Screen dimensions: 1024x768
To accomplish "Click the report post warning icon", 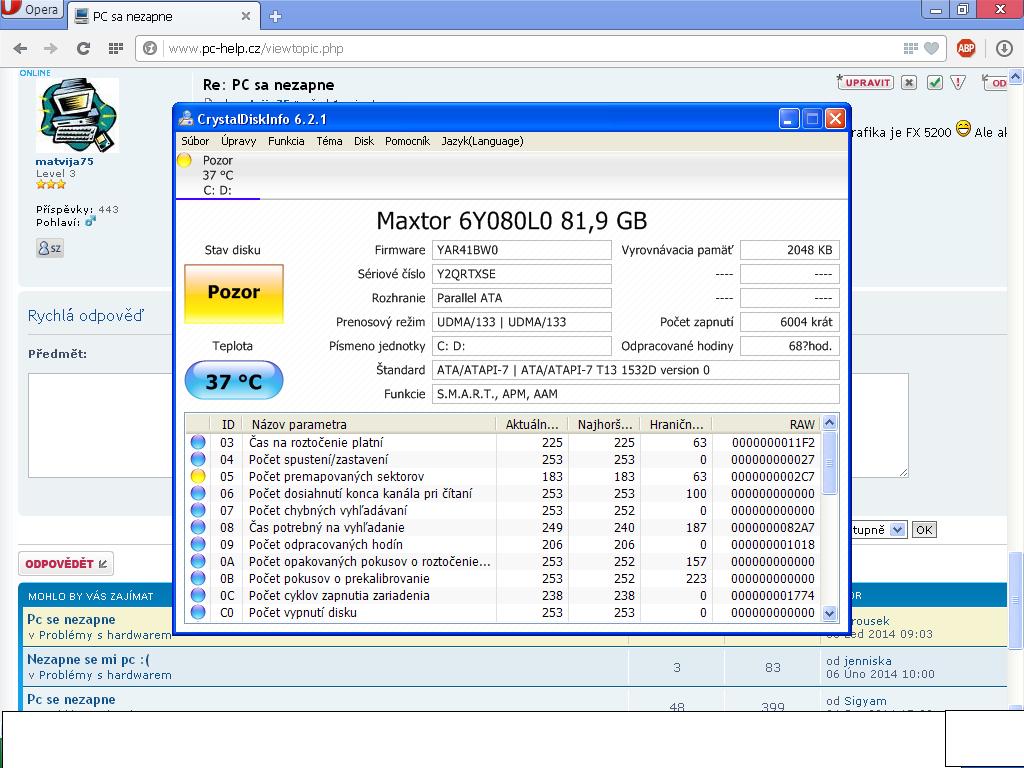I will (957, 82).
